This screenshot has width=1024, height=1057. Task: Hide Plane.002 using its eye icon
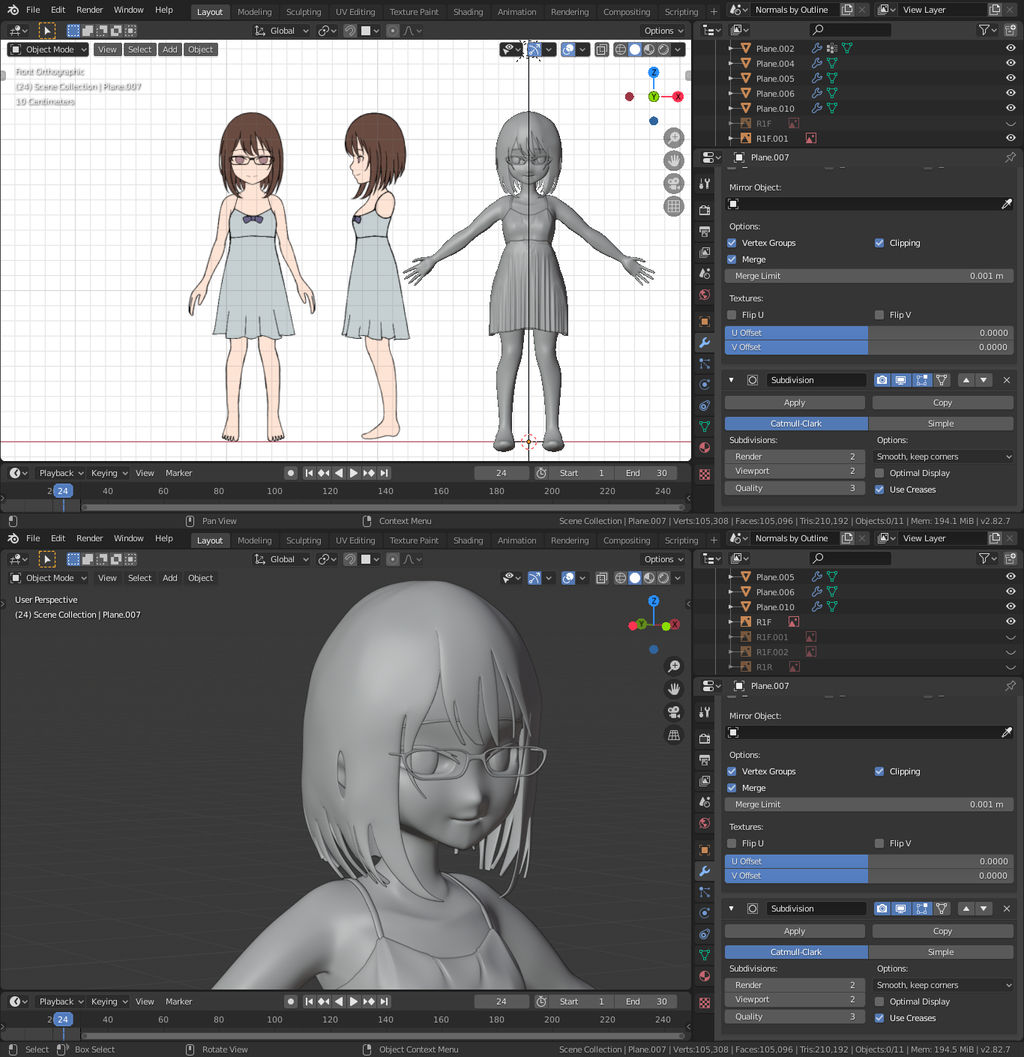coord(1010,48)
